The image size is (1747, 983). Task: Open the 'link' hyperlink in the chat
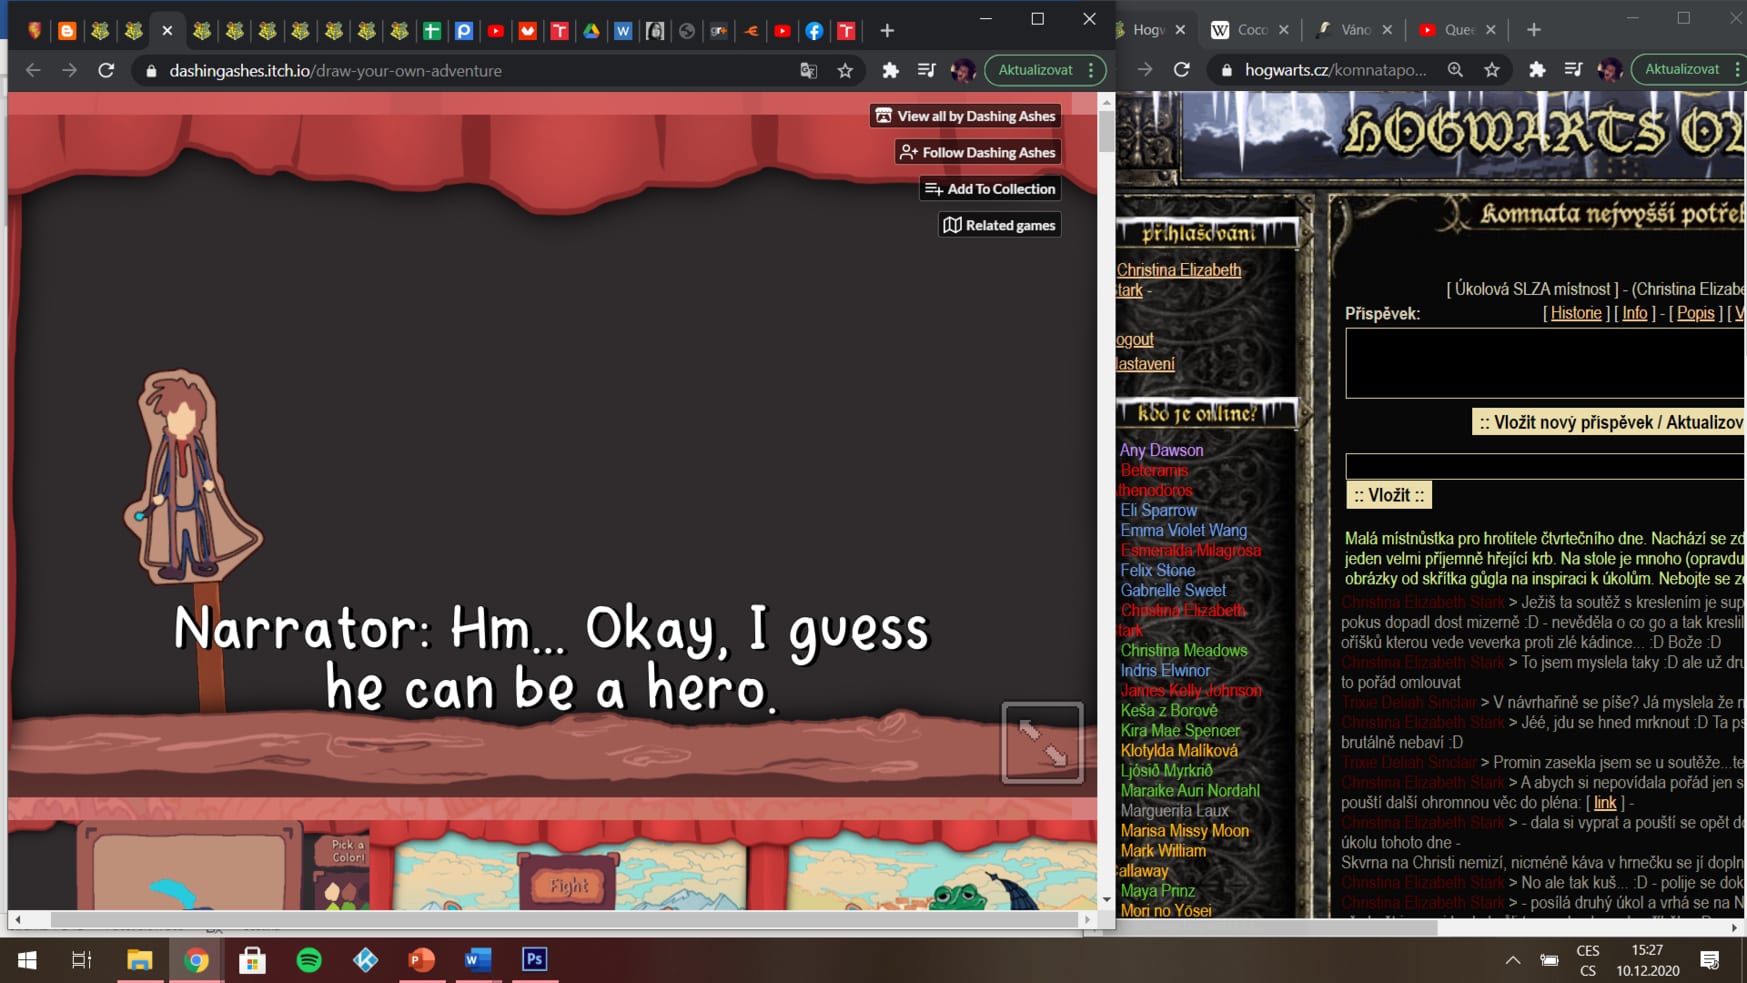pyautogui.click(x=1604, y=803)
